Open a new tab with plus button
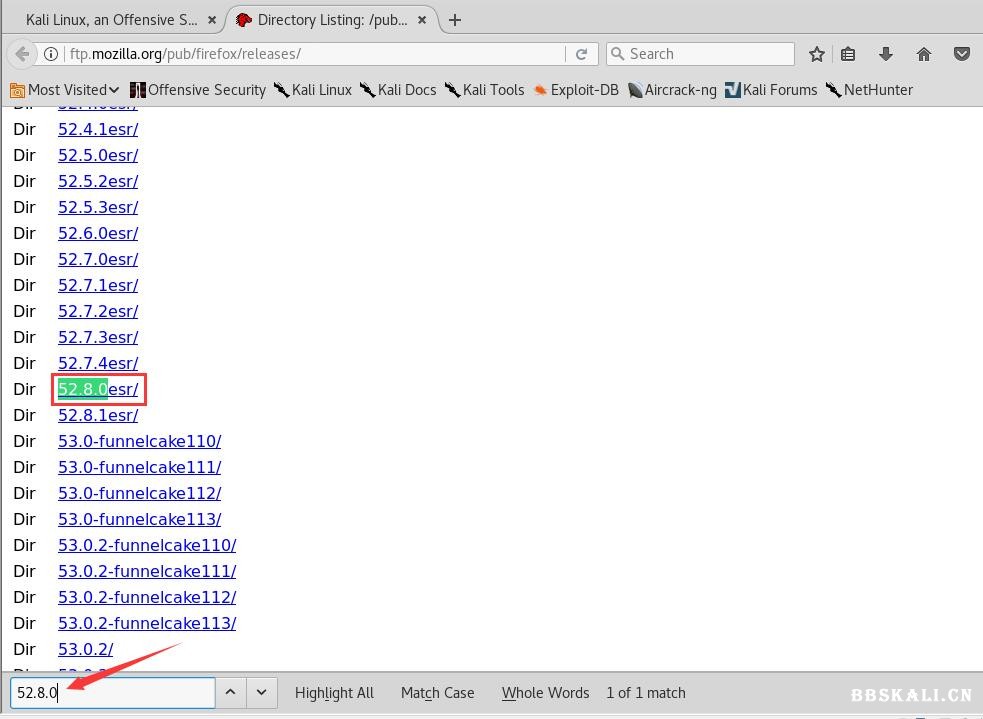 455,20
